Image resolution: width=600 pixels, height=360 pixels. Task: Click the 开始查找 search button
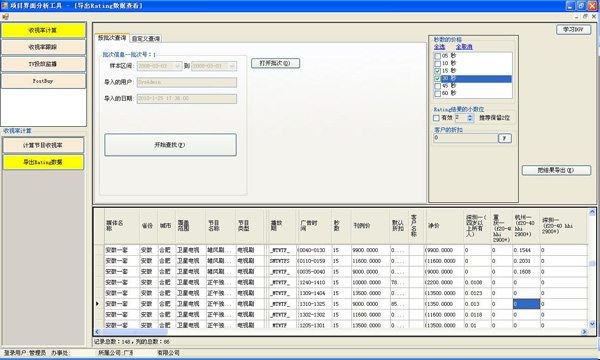click(x=170, y=145)
